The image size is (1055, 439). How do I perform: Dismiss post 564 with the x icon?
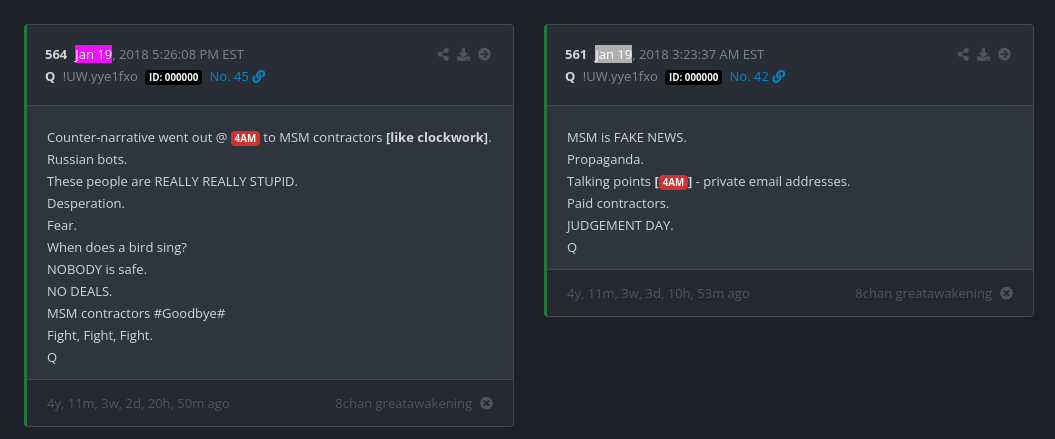point(486,403)
